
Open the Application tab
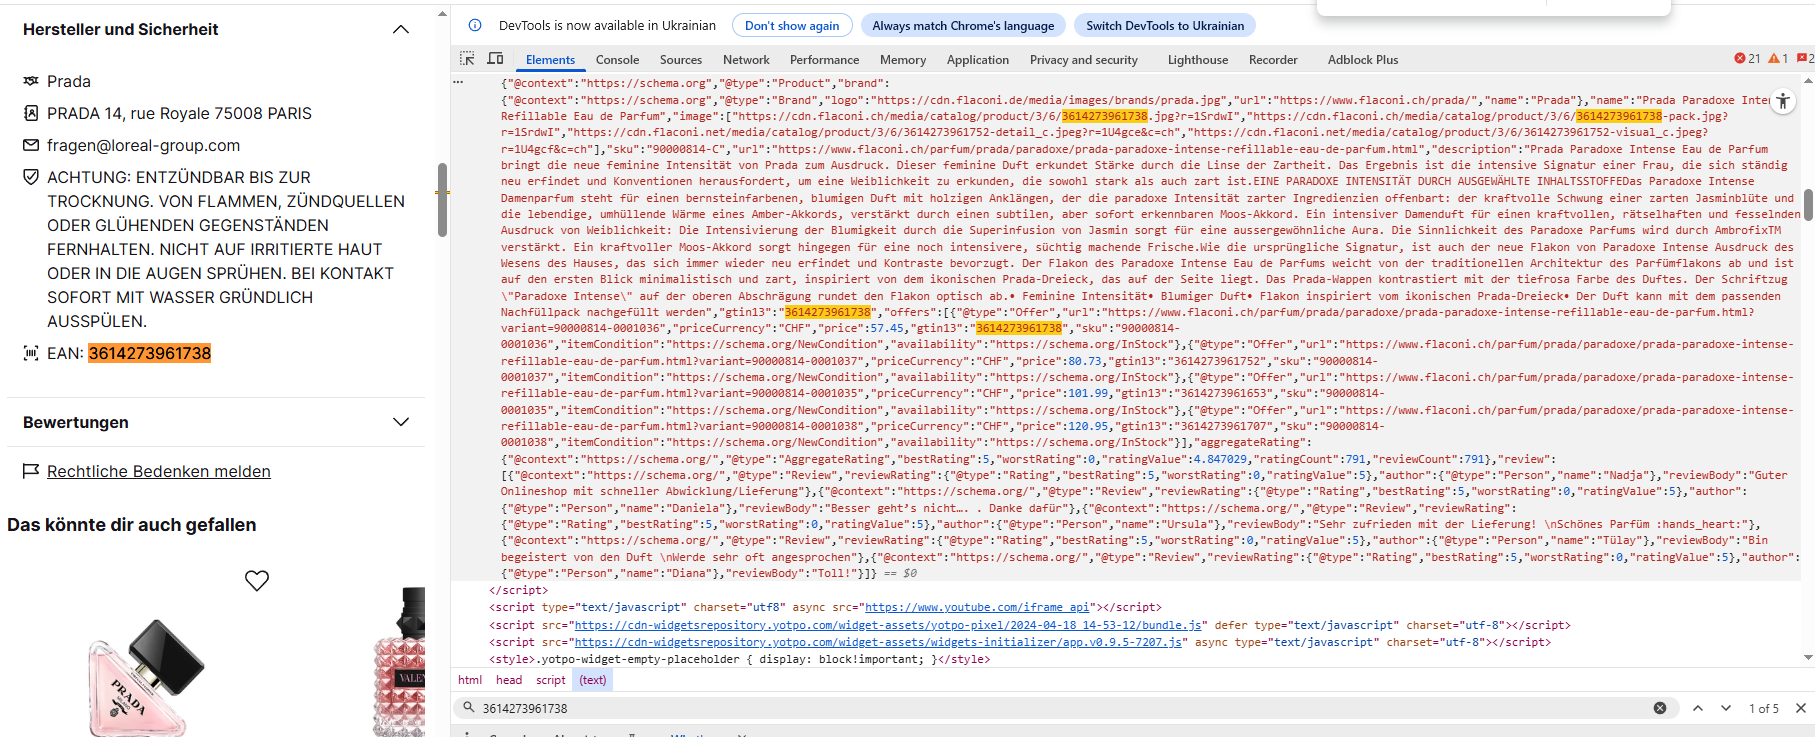click(978, 60)
